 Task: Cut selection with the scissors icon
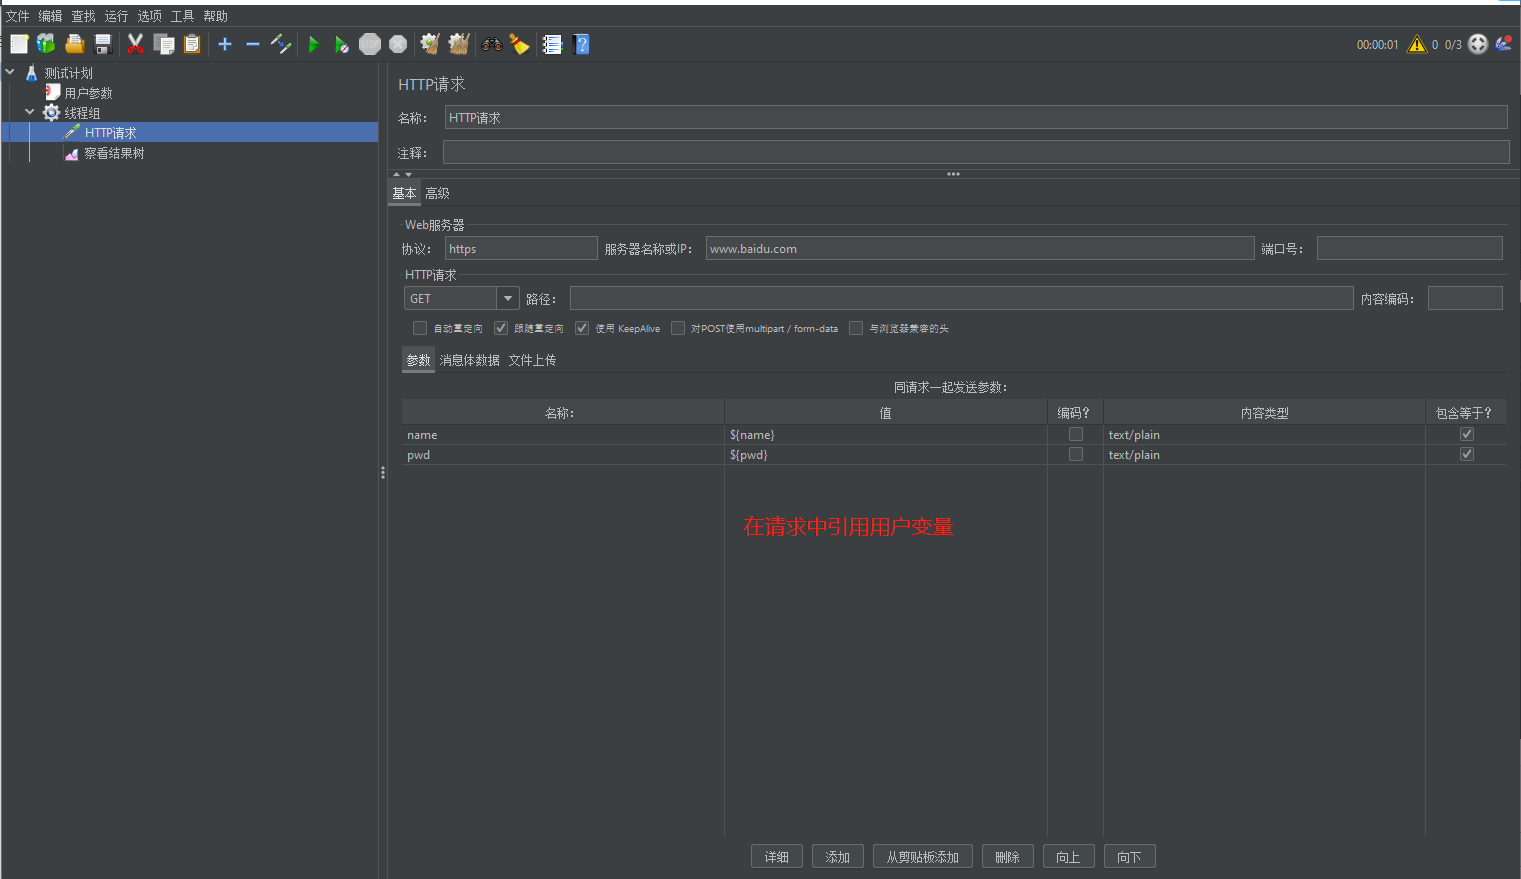tap(135, 44)
